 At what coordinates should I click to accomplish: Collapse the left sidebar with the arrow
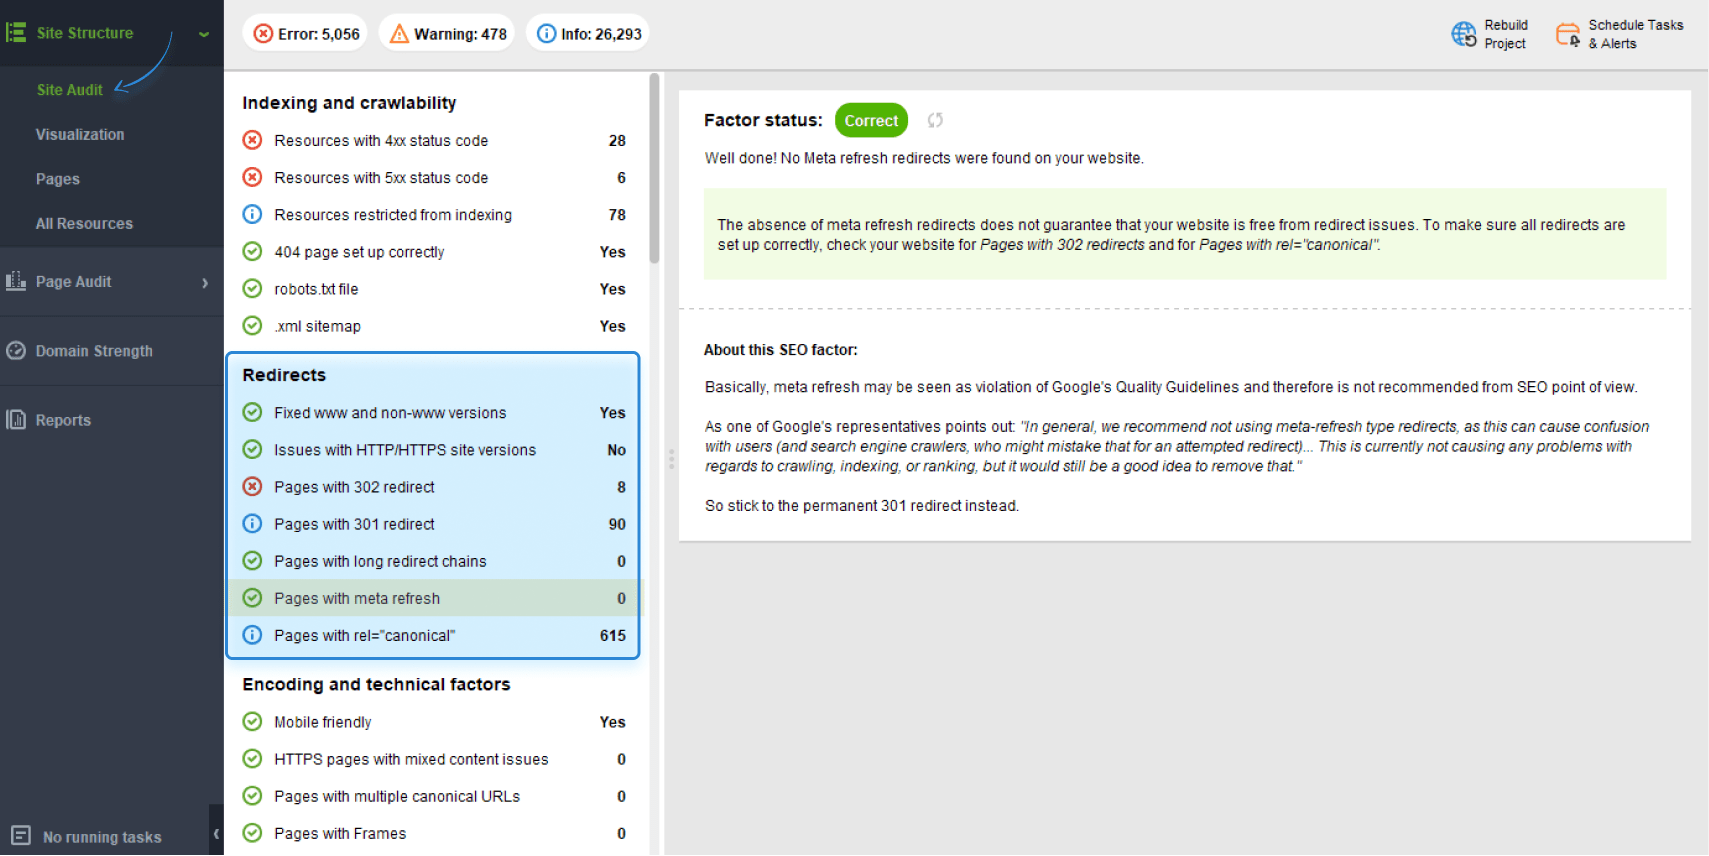[x=216, y=833]
